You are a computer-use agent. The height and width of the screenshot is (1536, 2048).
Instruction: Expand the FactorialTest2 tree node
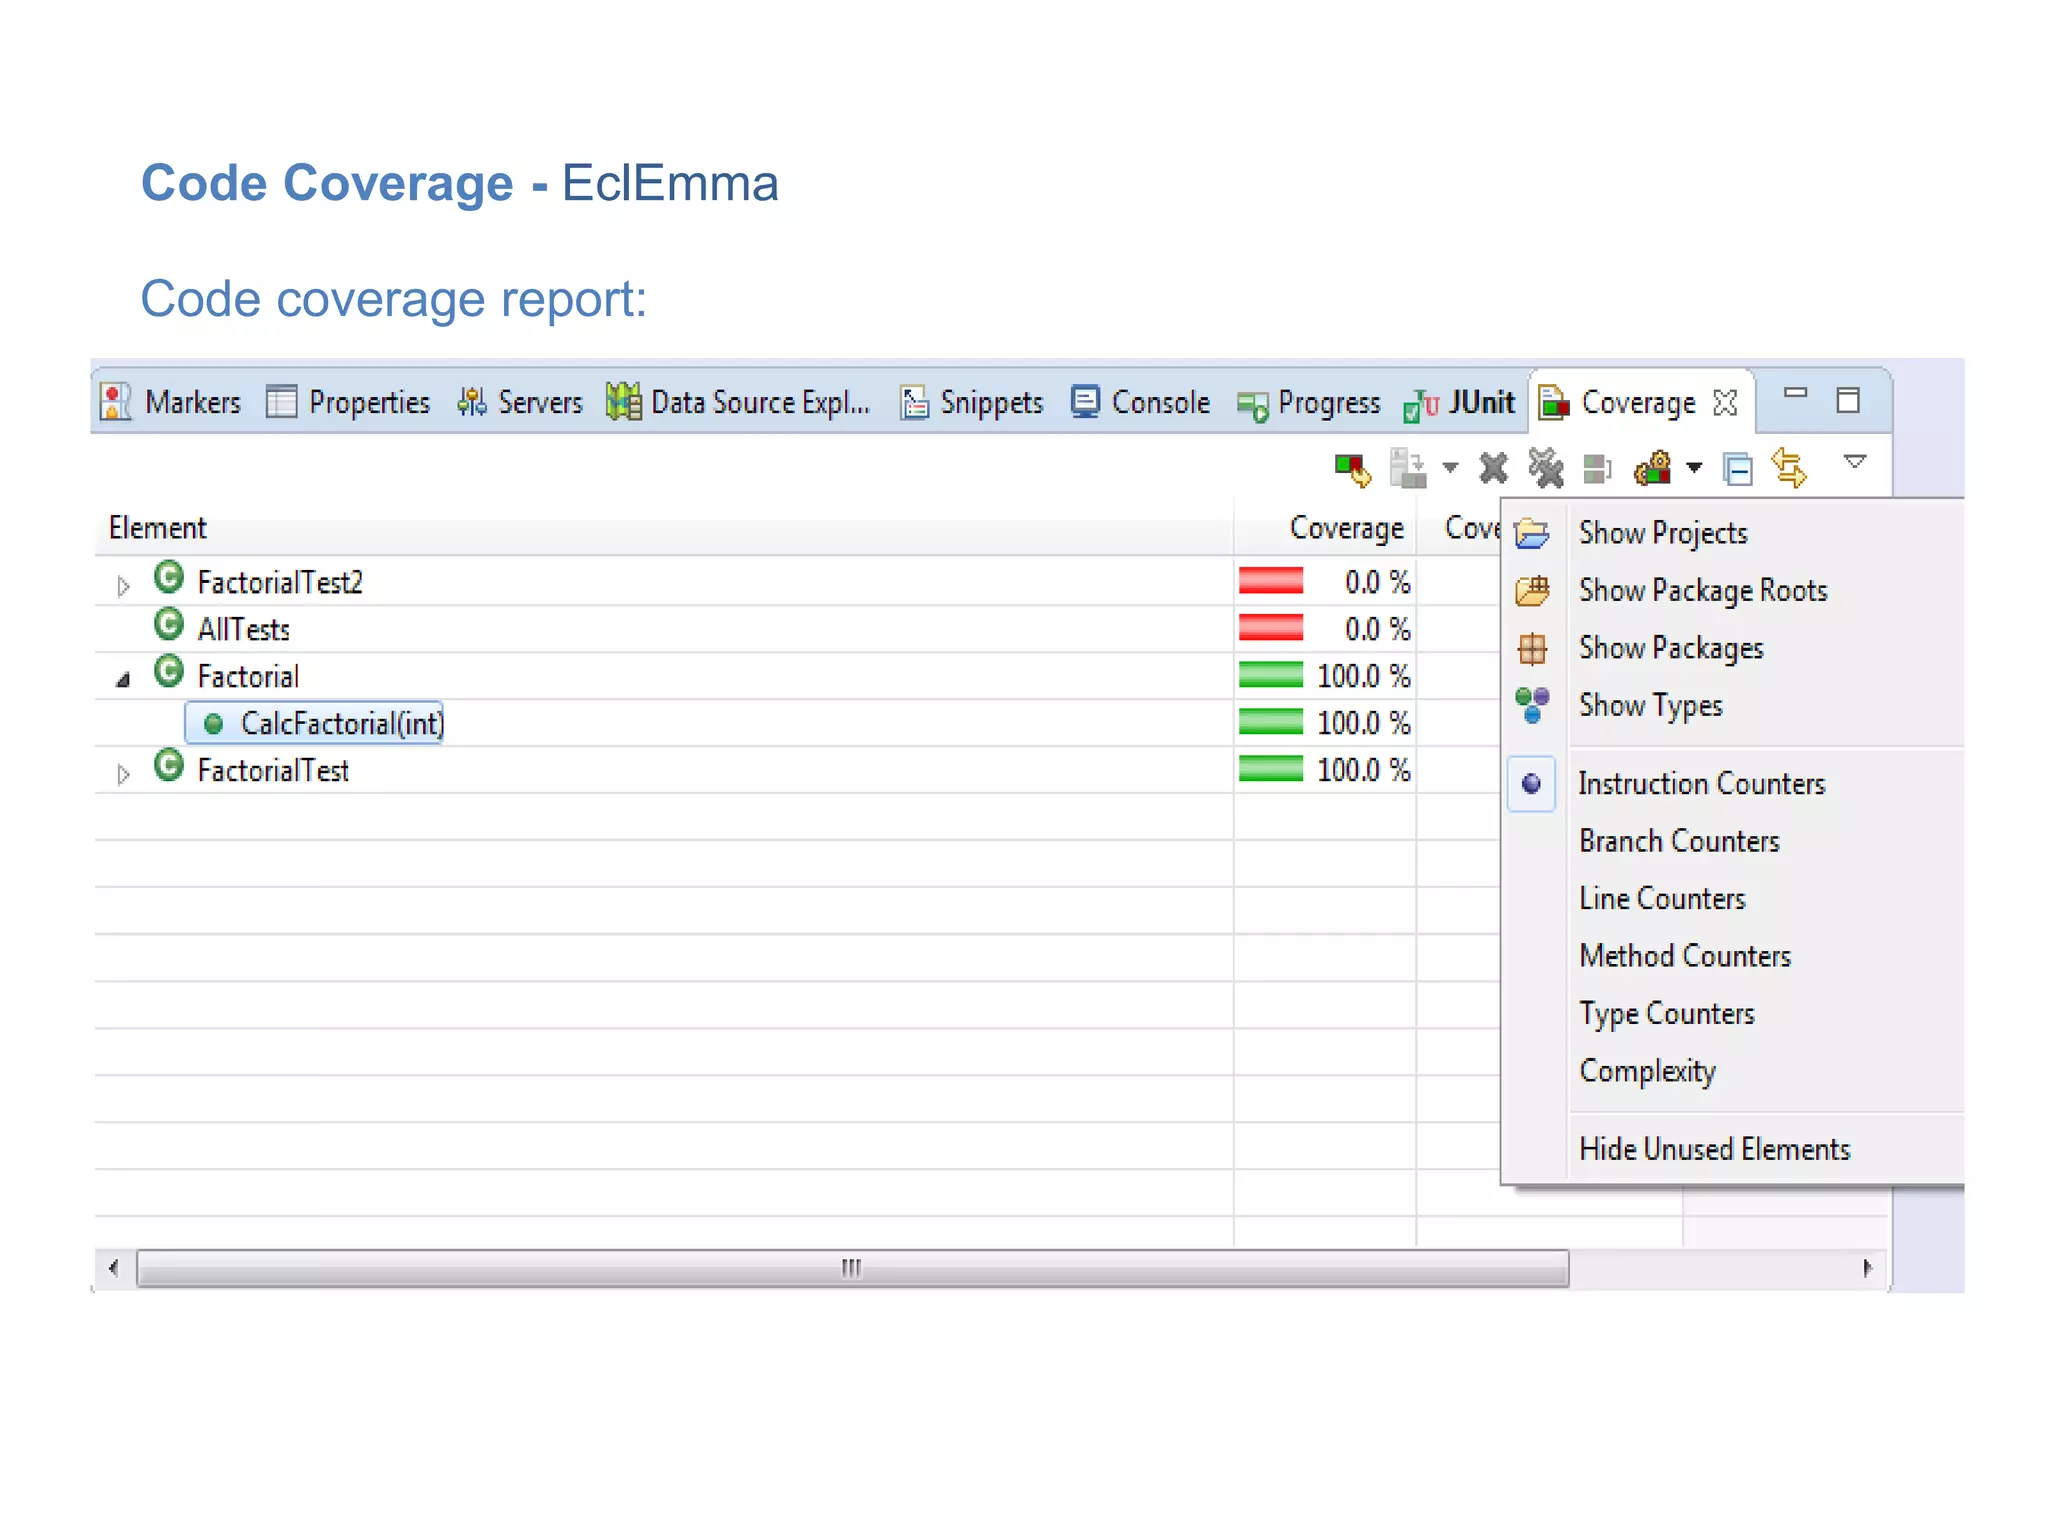coord(123,586)
